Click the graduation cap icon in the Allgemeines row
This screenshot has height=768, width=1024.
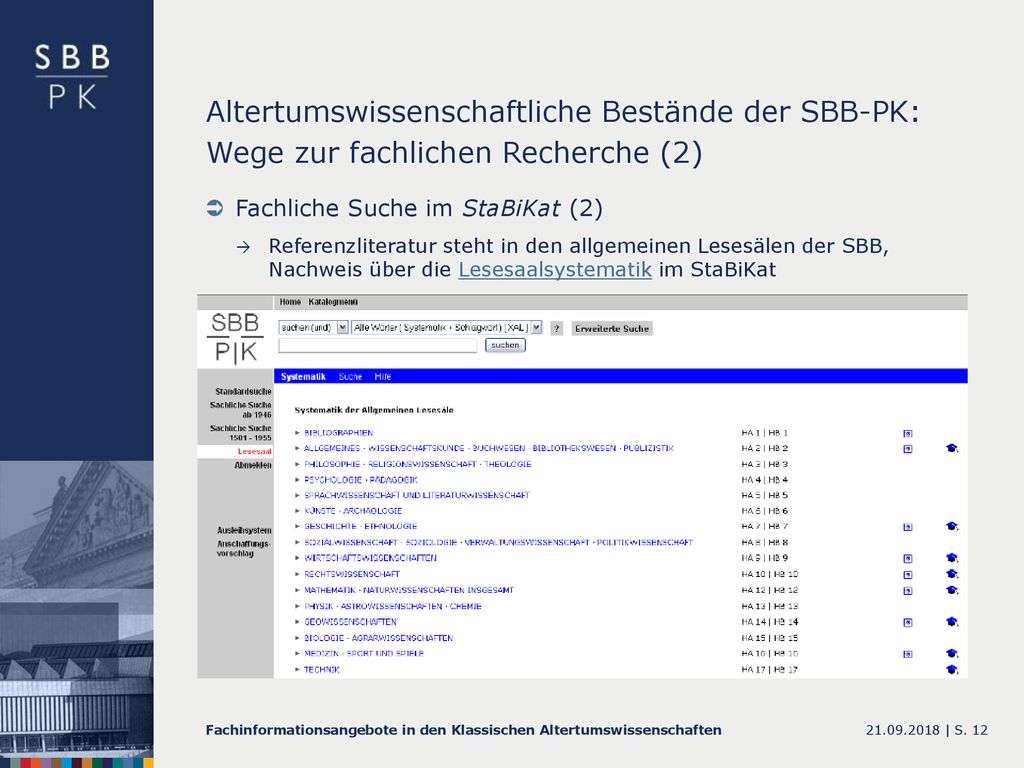[x=952, y=448]
